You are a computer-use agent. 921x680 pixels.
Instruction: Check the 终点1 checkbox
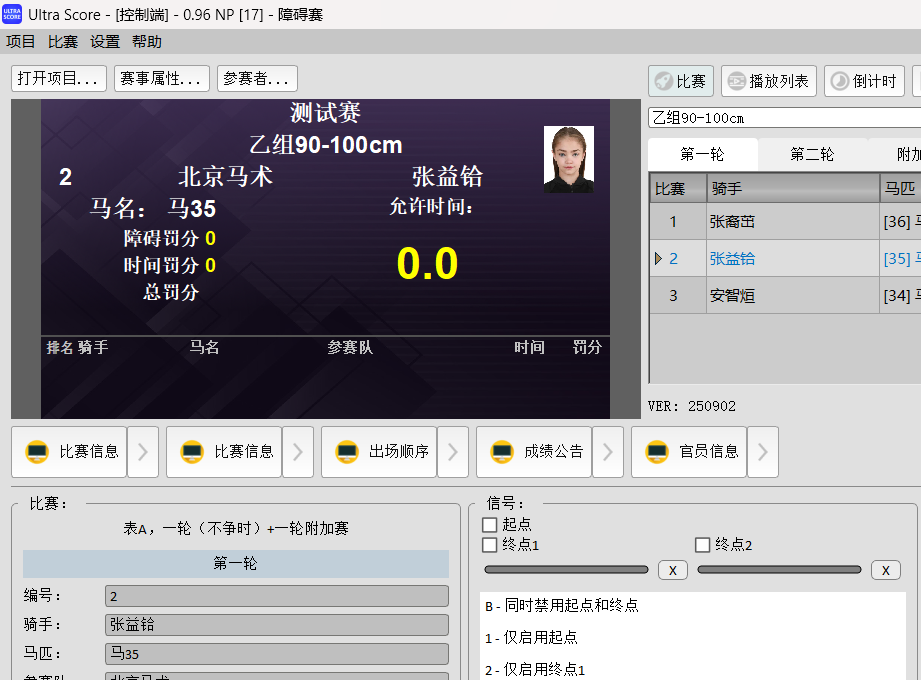489,544
